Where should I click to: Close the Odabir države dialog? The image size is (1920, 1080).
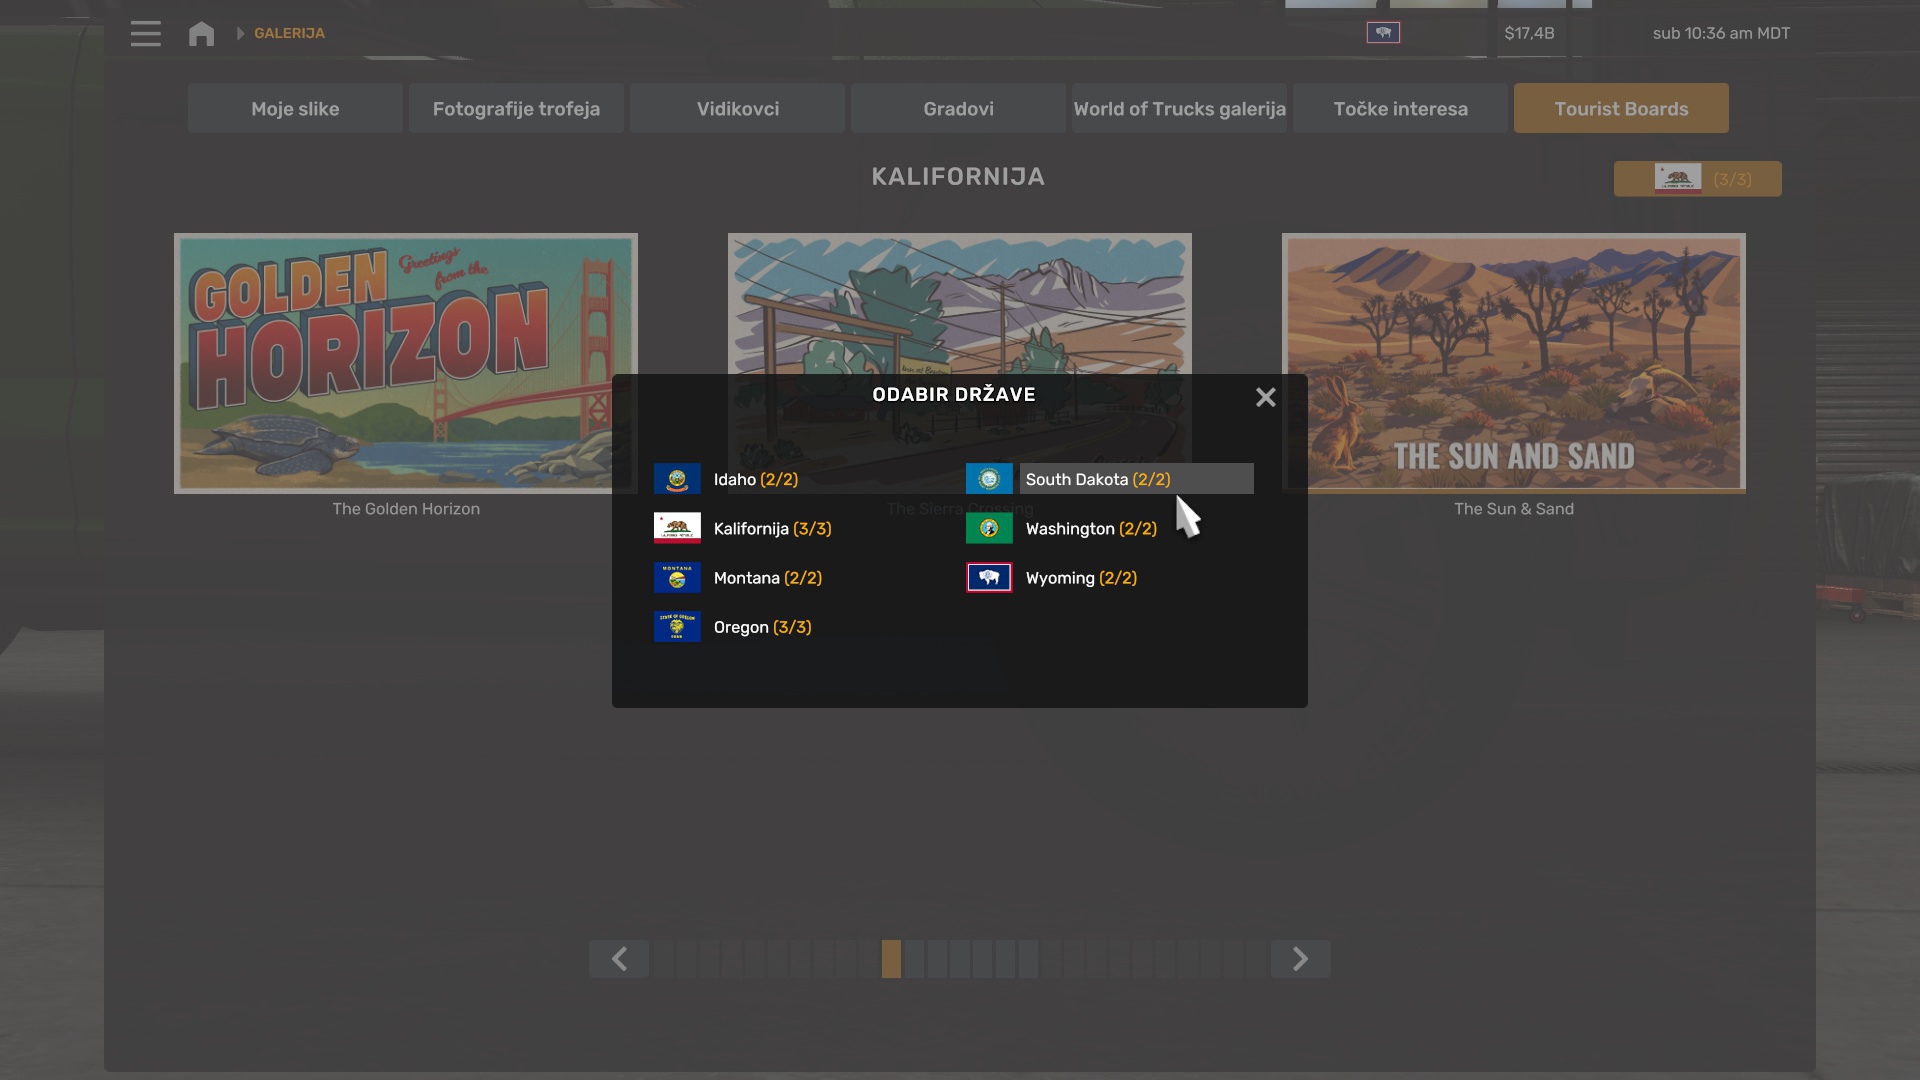click(x=1265, y=397)
